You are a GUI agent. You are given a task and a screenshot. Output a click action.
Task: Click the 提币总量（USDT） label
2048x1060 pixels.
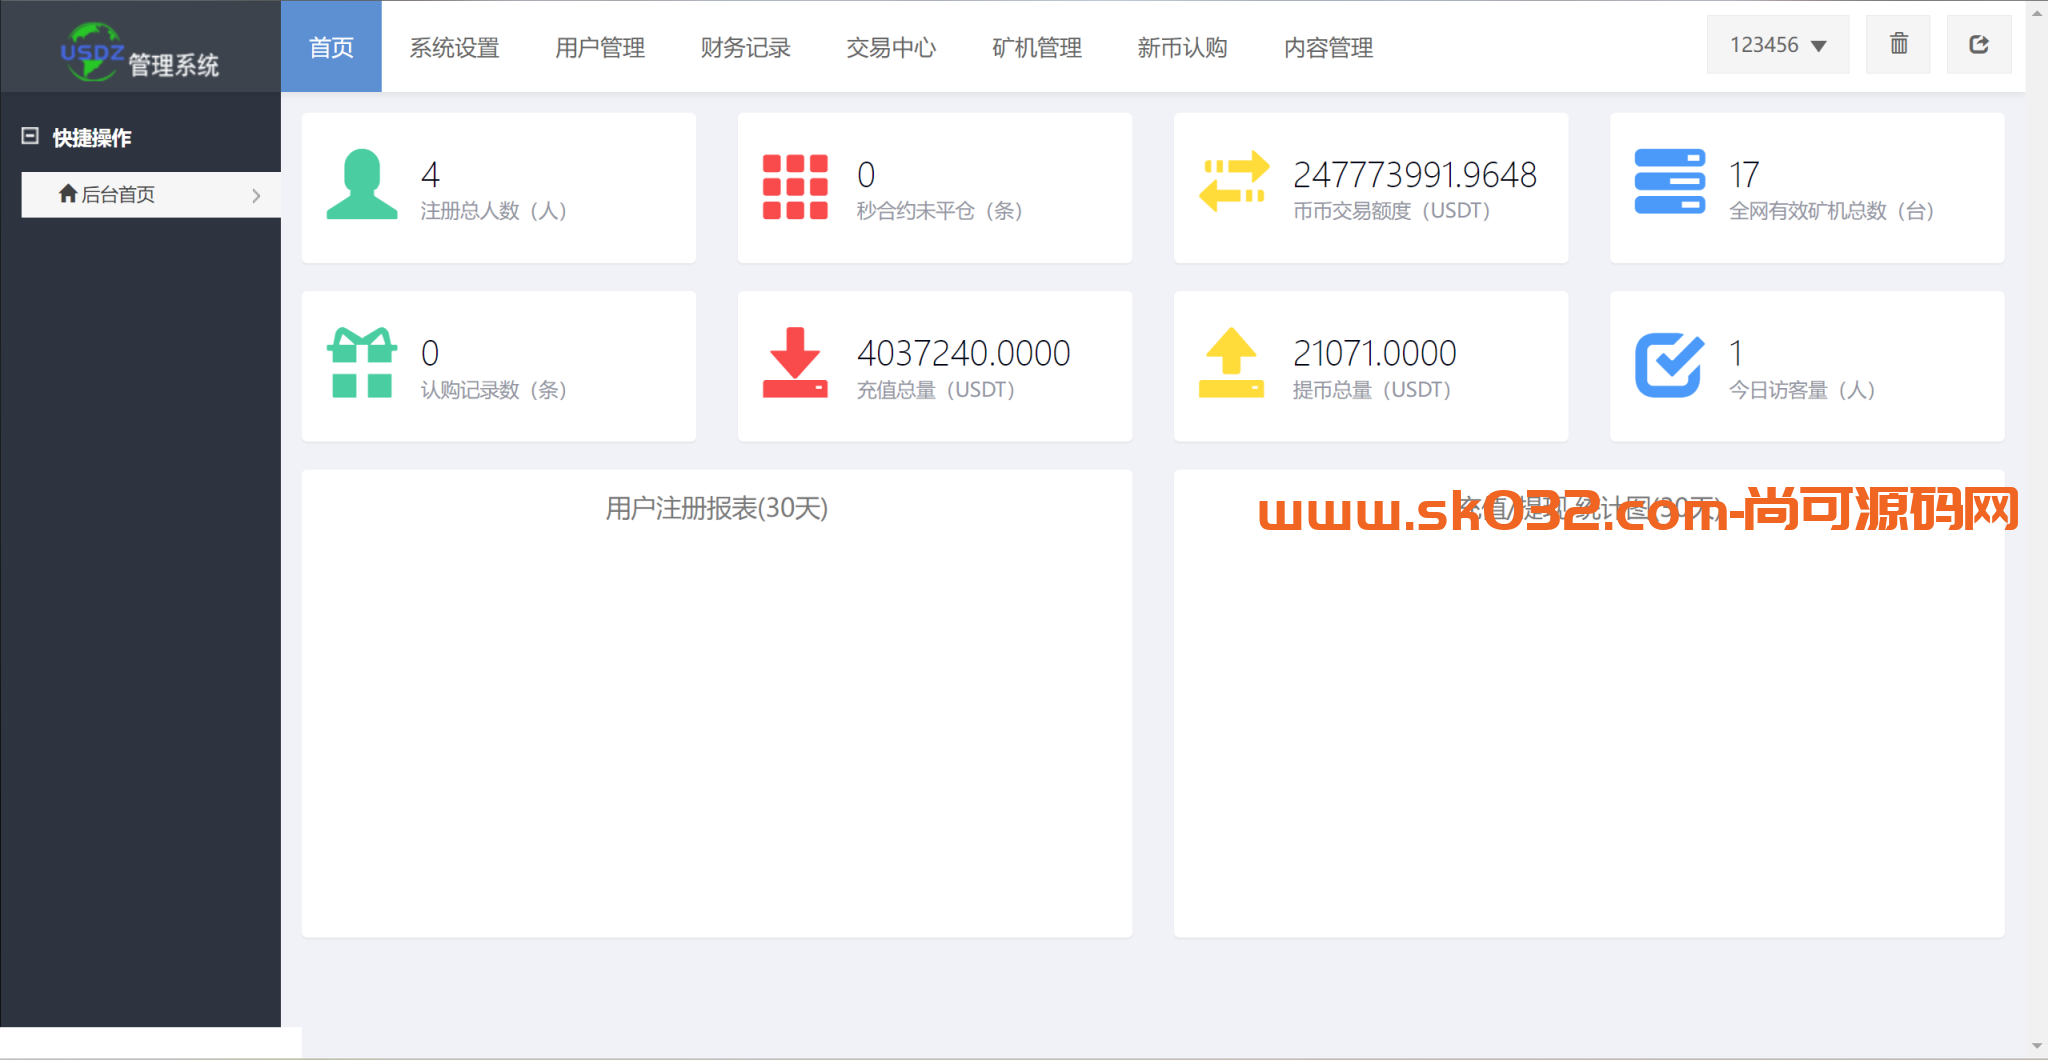(1372, 390)
